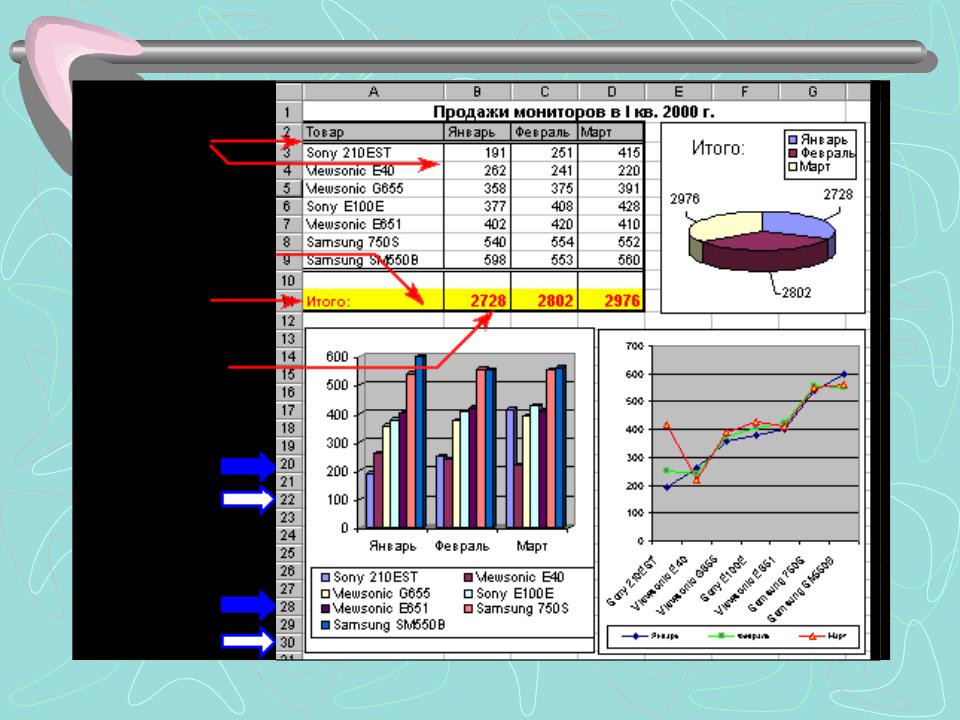Click cell with value 375
960x720 pixels.
[x=544, y=188]
